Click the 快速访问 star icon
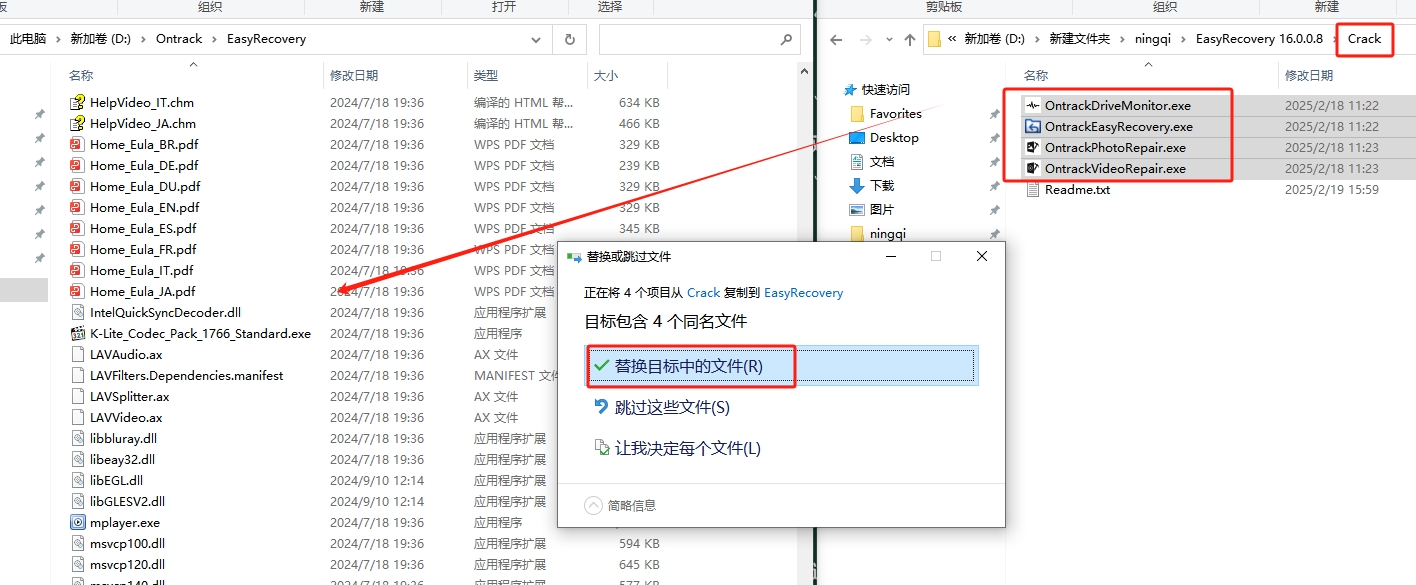Viewport: 1416px width, 585px height. tap(851, 89)
